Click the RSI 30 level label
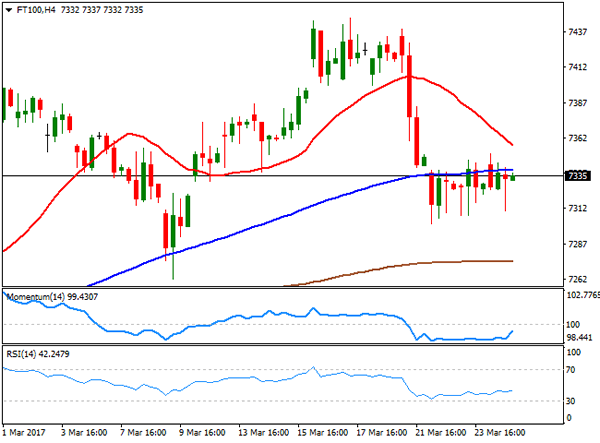The image size is (600, 443). (571, 401)
